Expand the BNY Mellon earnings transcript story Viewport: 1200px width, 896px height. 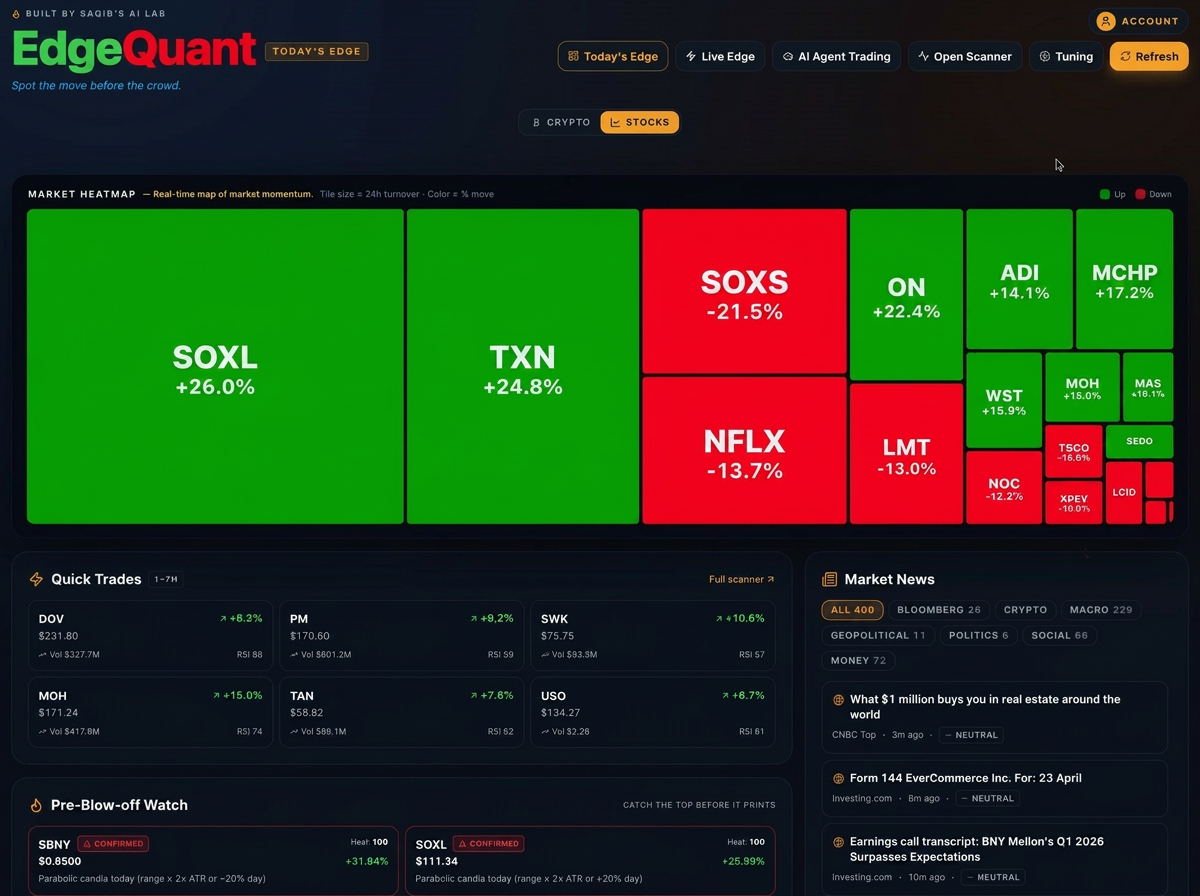[976, 849]
